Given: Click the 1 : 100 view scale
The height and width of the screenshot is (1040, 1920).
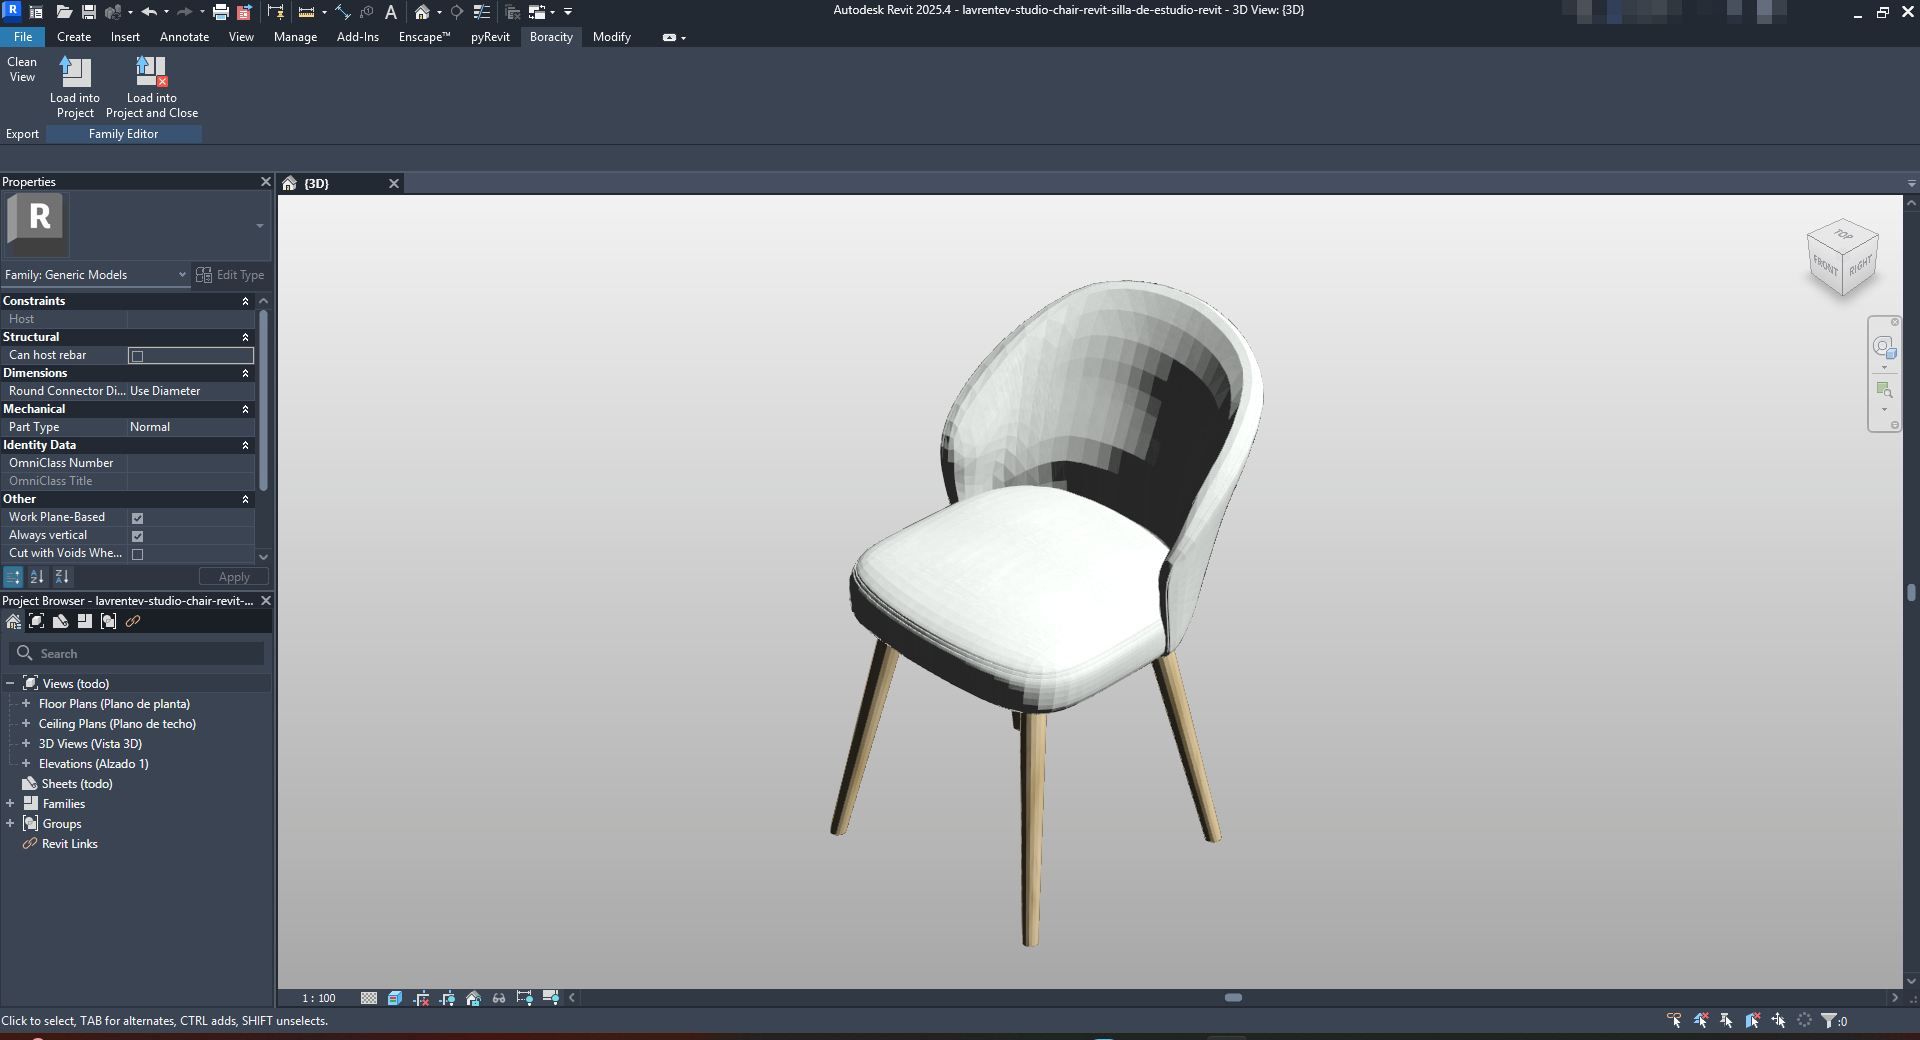Looking at the screenshot, I should coord(319,998).
